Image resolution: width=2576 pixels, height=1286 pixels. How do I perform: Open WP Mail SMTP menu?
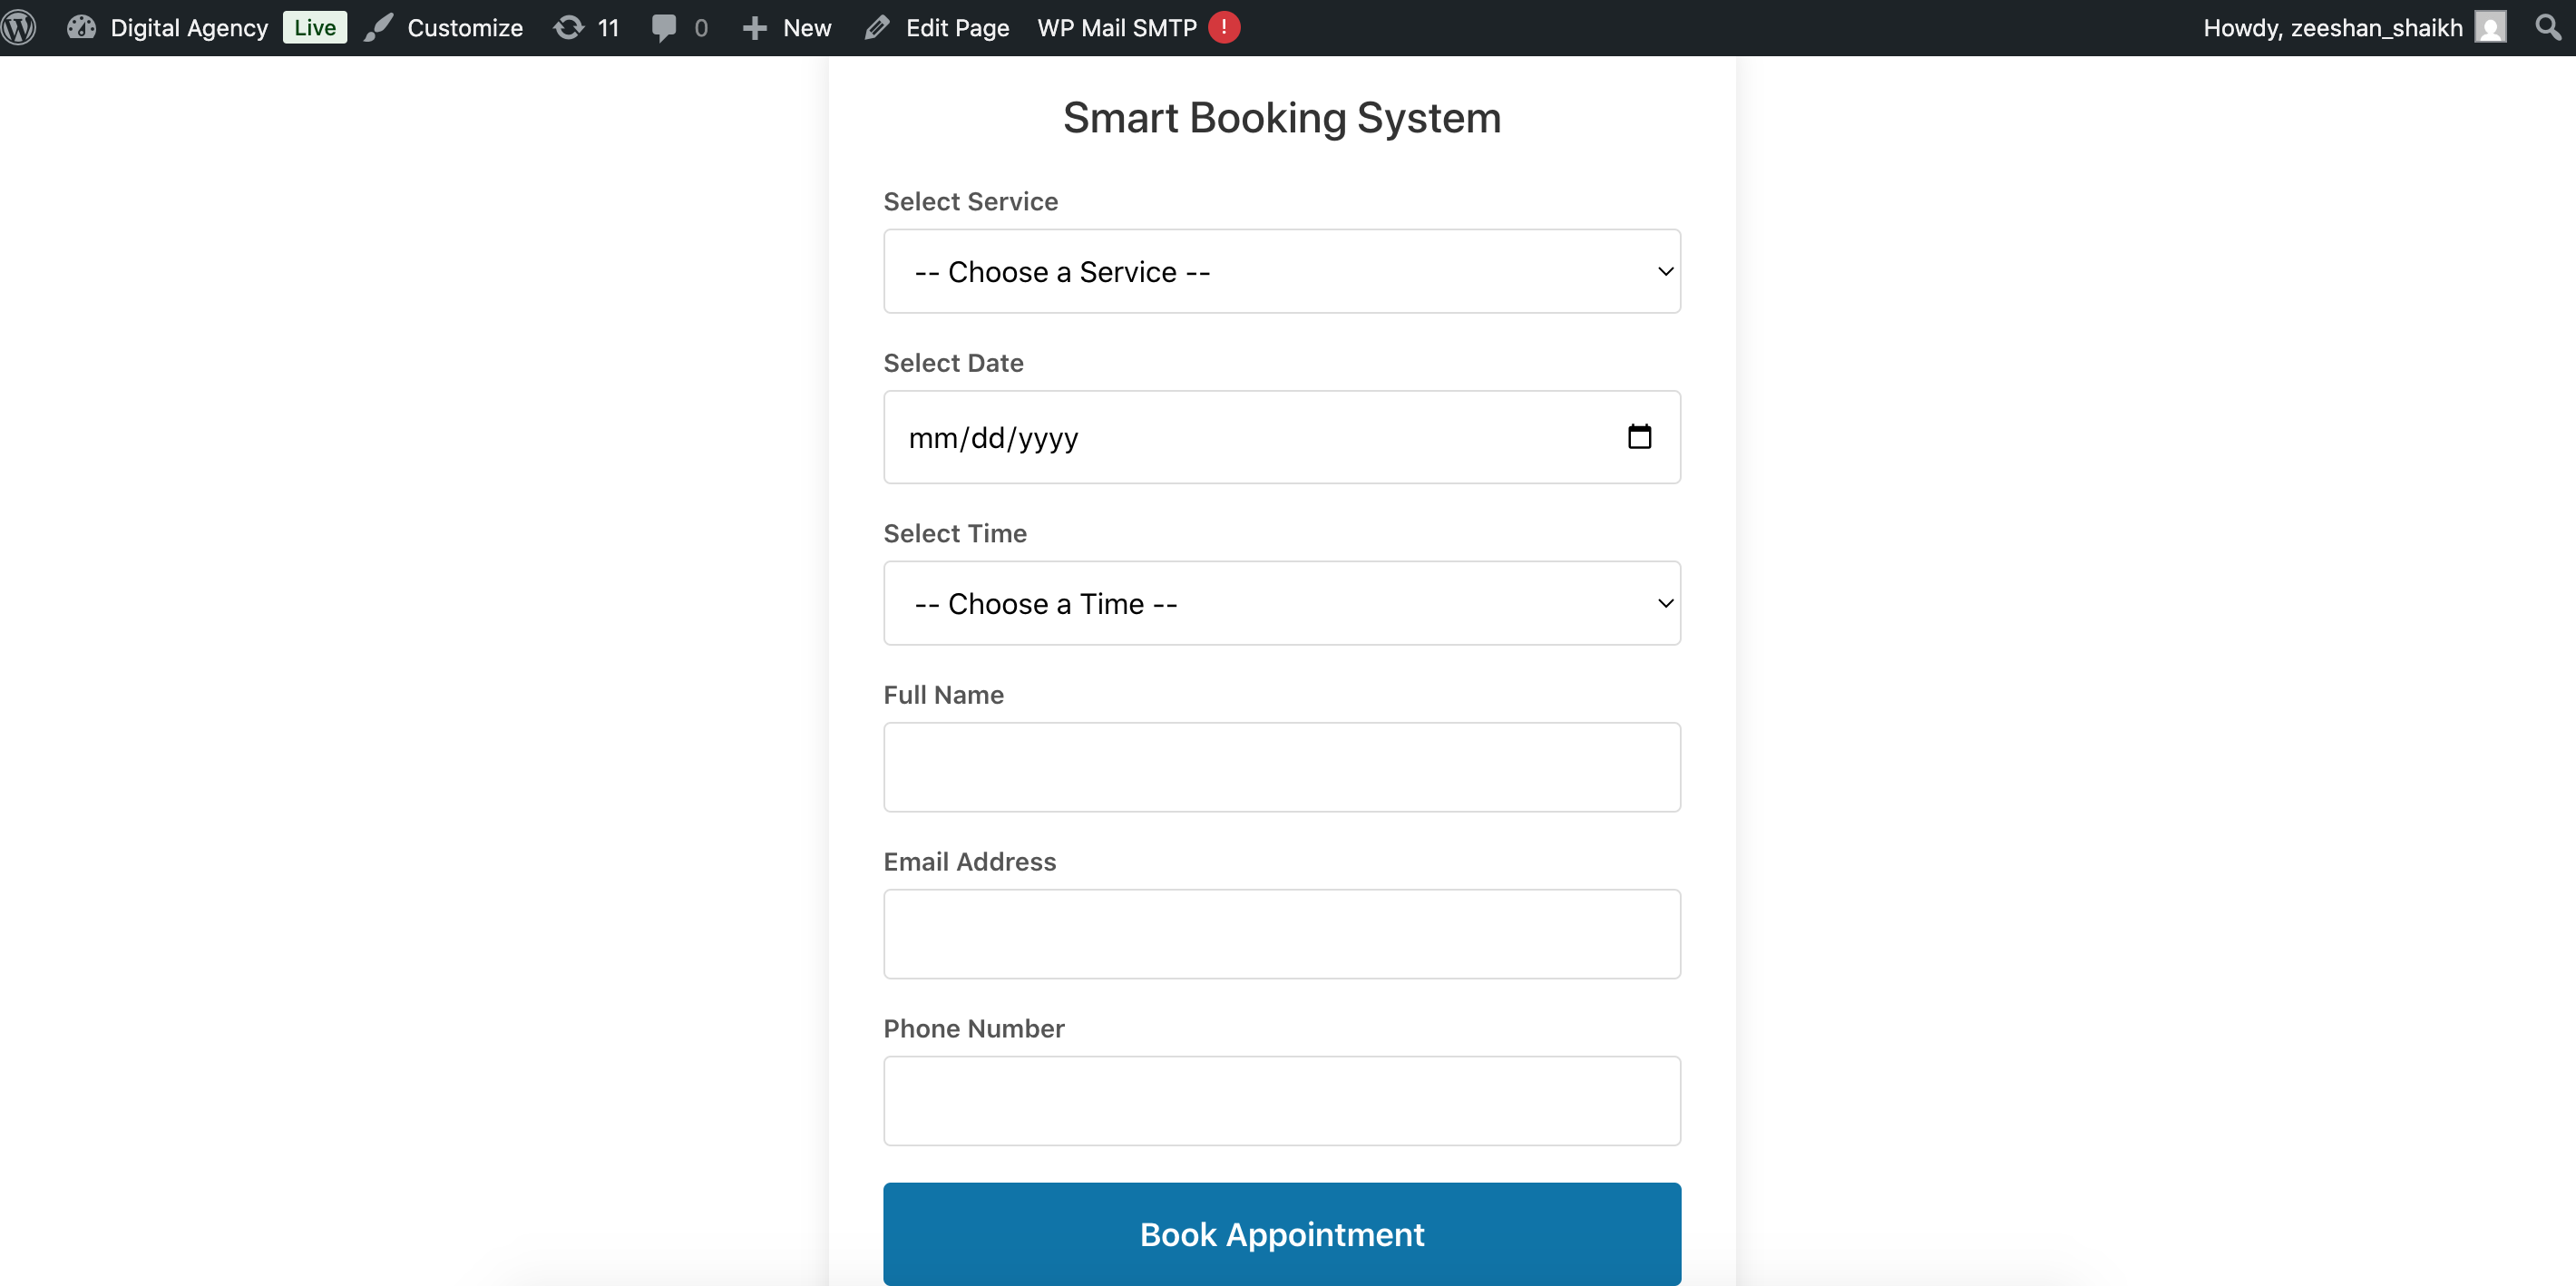1117,27
